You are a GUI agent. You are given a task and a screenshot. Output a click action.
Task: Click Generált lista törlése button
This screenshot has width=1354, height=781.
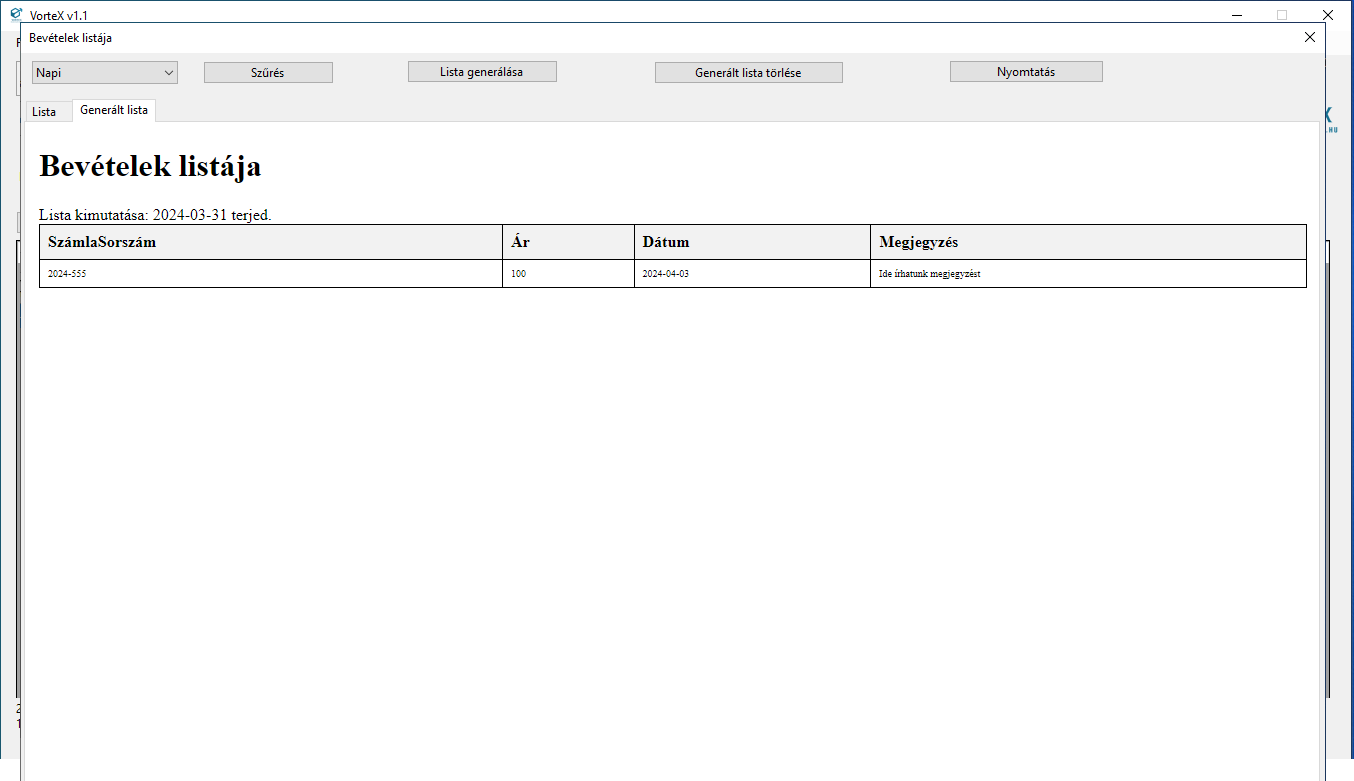pyautogui.click(x=748, y=73)
